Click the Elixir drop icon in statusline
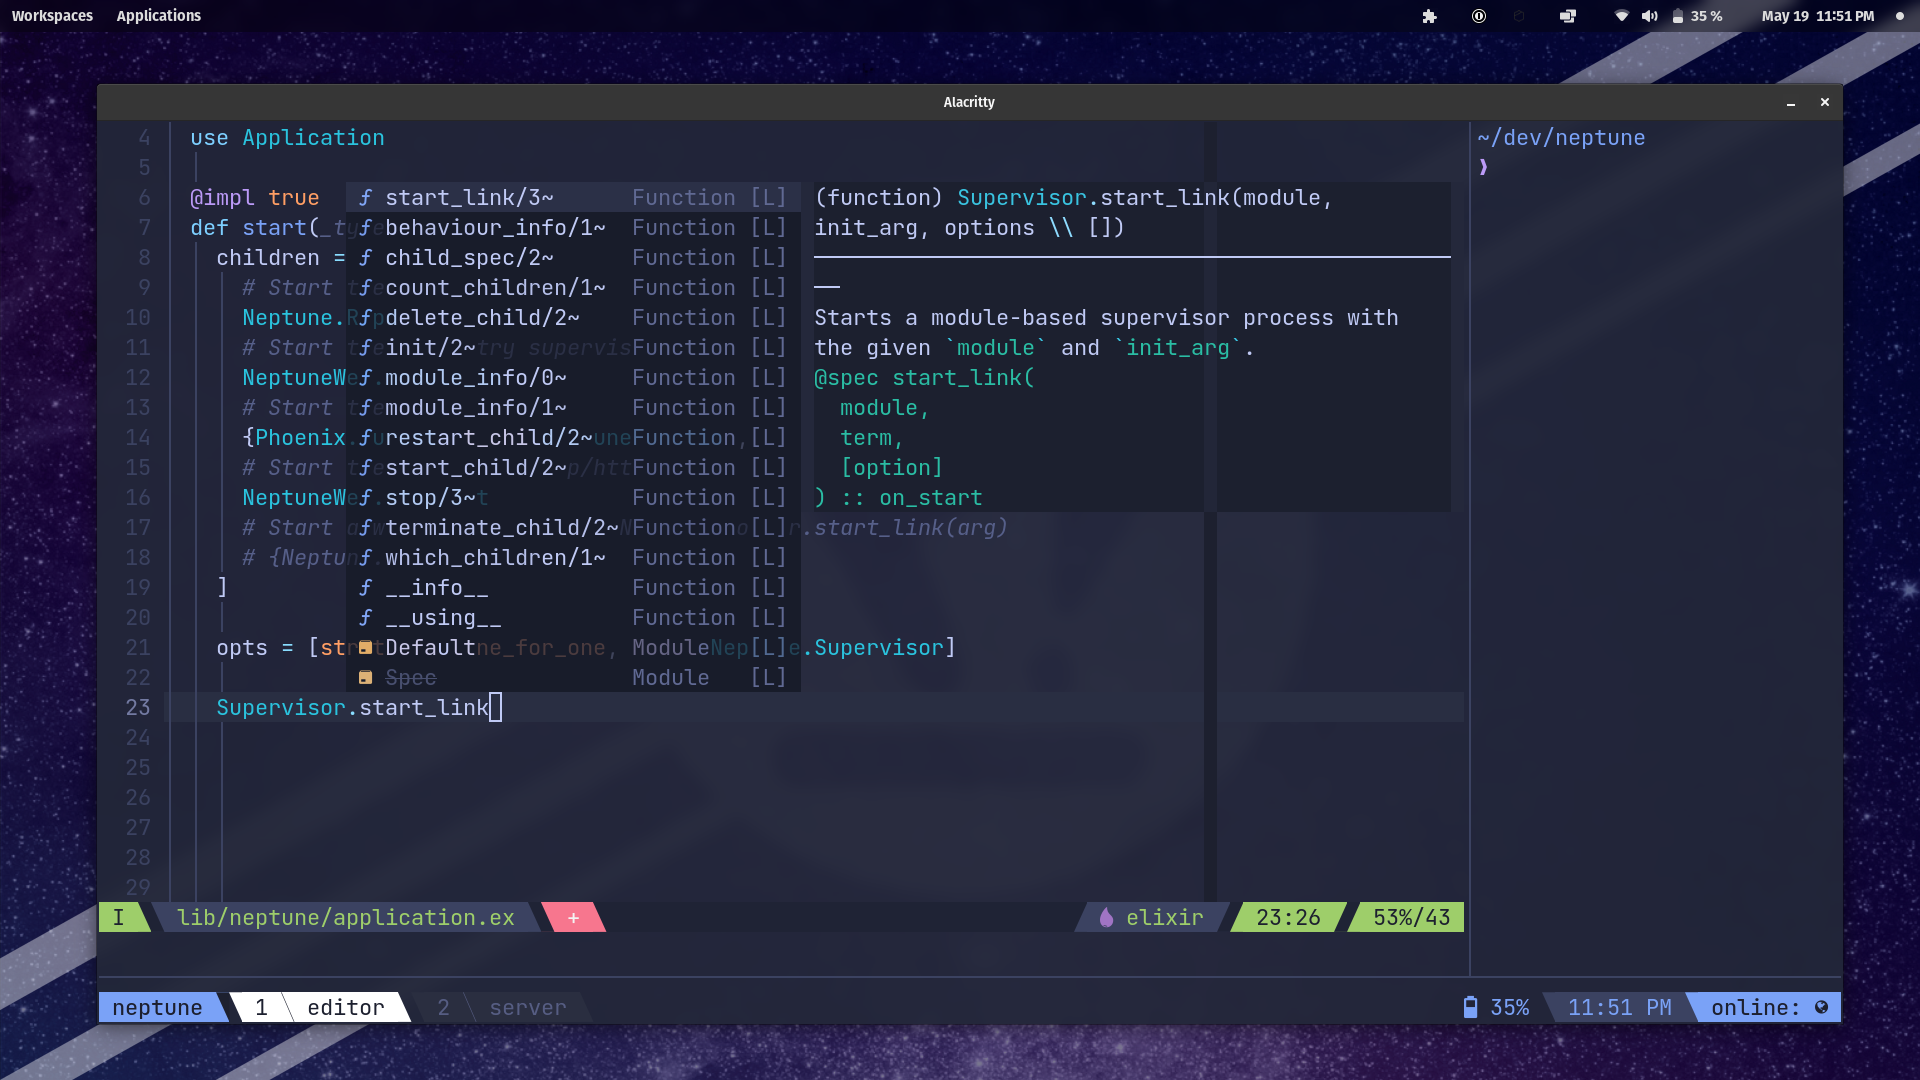Screen dimensions: 1920x1080 click(x=1106, y=918)
